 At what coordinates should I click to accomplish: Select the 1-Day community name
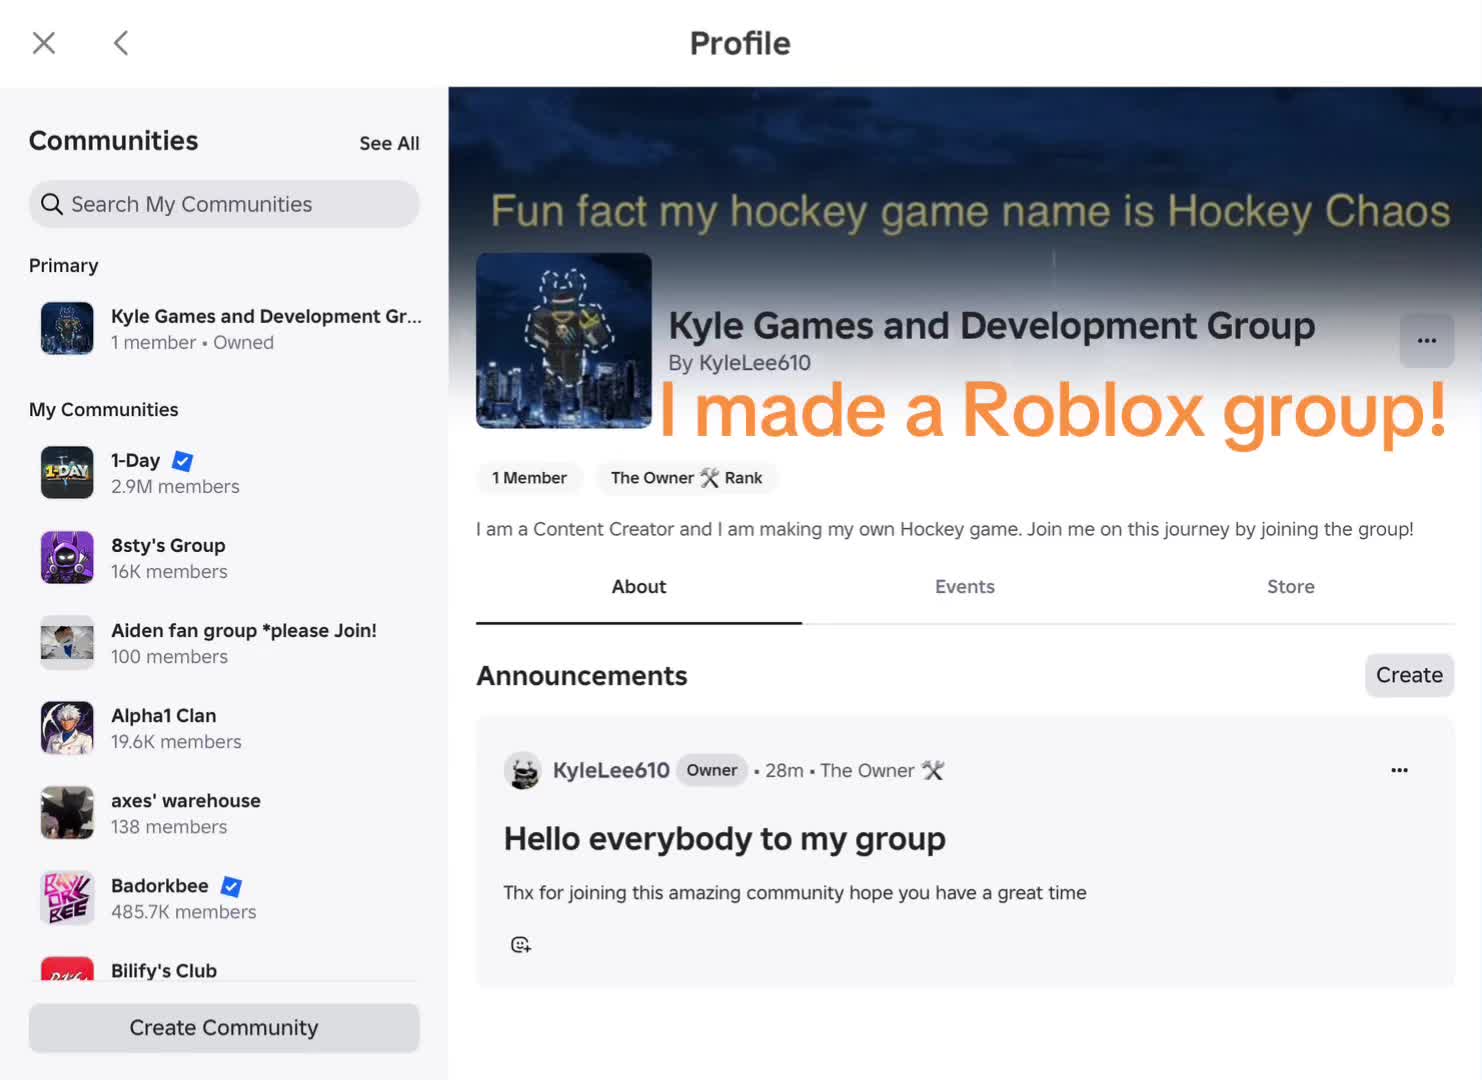135,460
